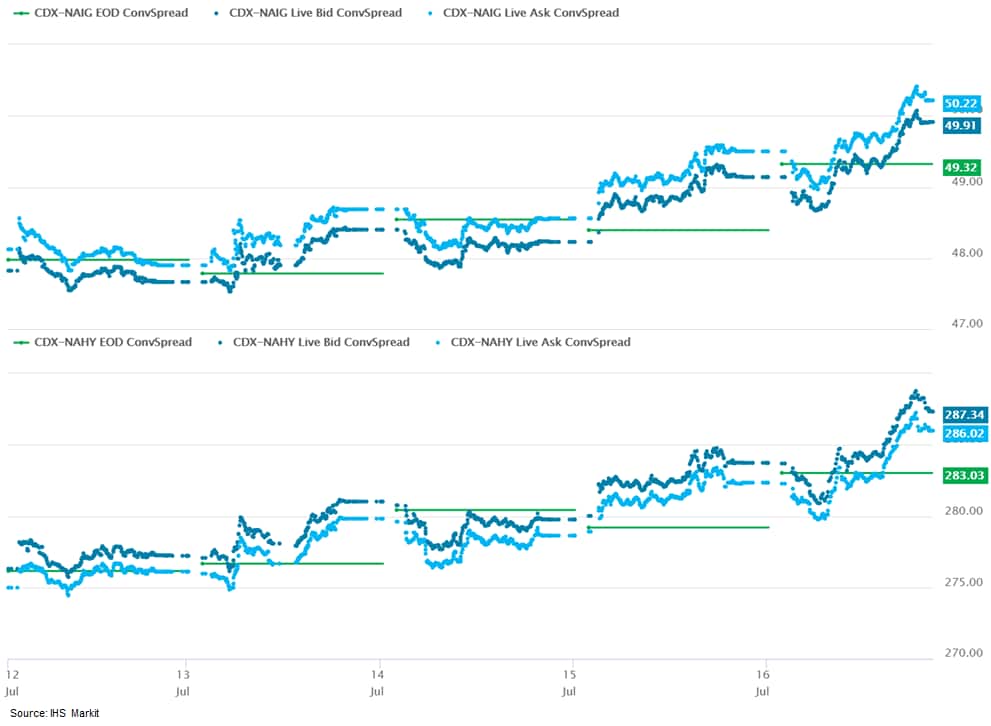
Task: Click the 275.00 y-axis label
Action: (962, 582)
